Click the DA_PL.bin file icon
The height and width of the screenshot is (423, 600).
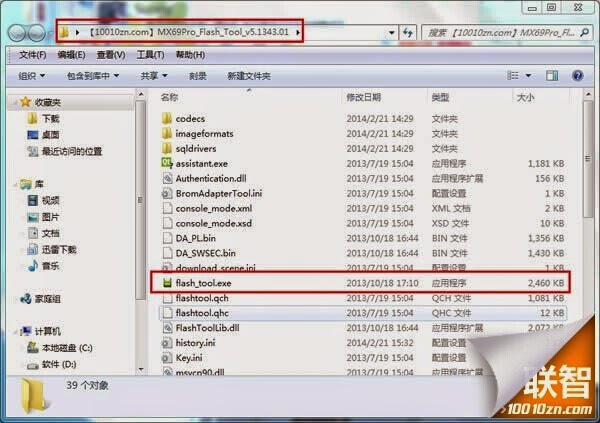pyautogui.click(x=167, y=238)
